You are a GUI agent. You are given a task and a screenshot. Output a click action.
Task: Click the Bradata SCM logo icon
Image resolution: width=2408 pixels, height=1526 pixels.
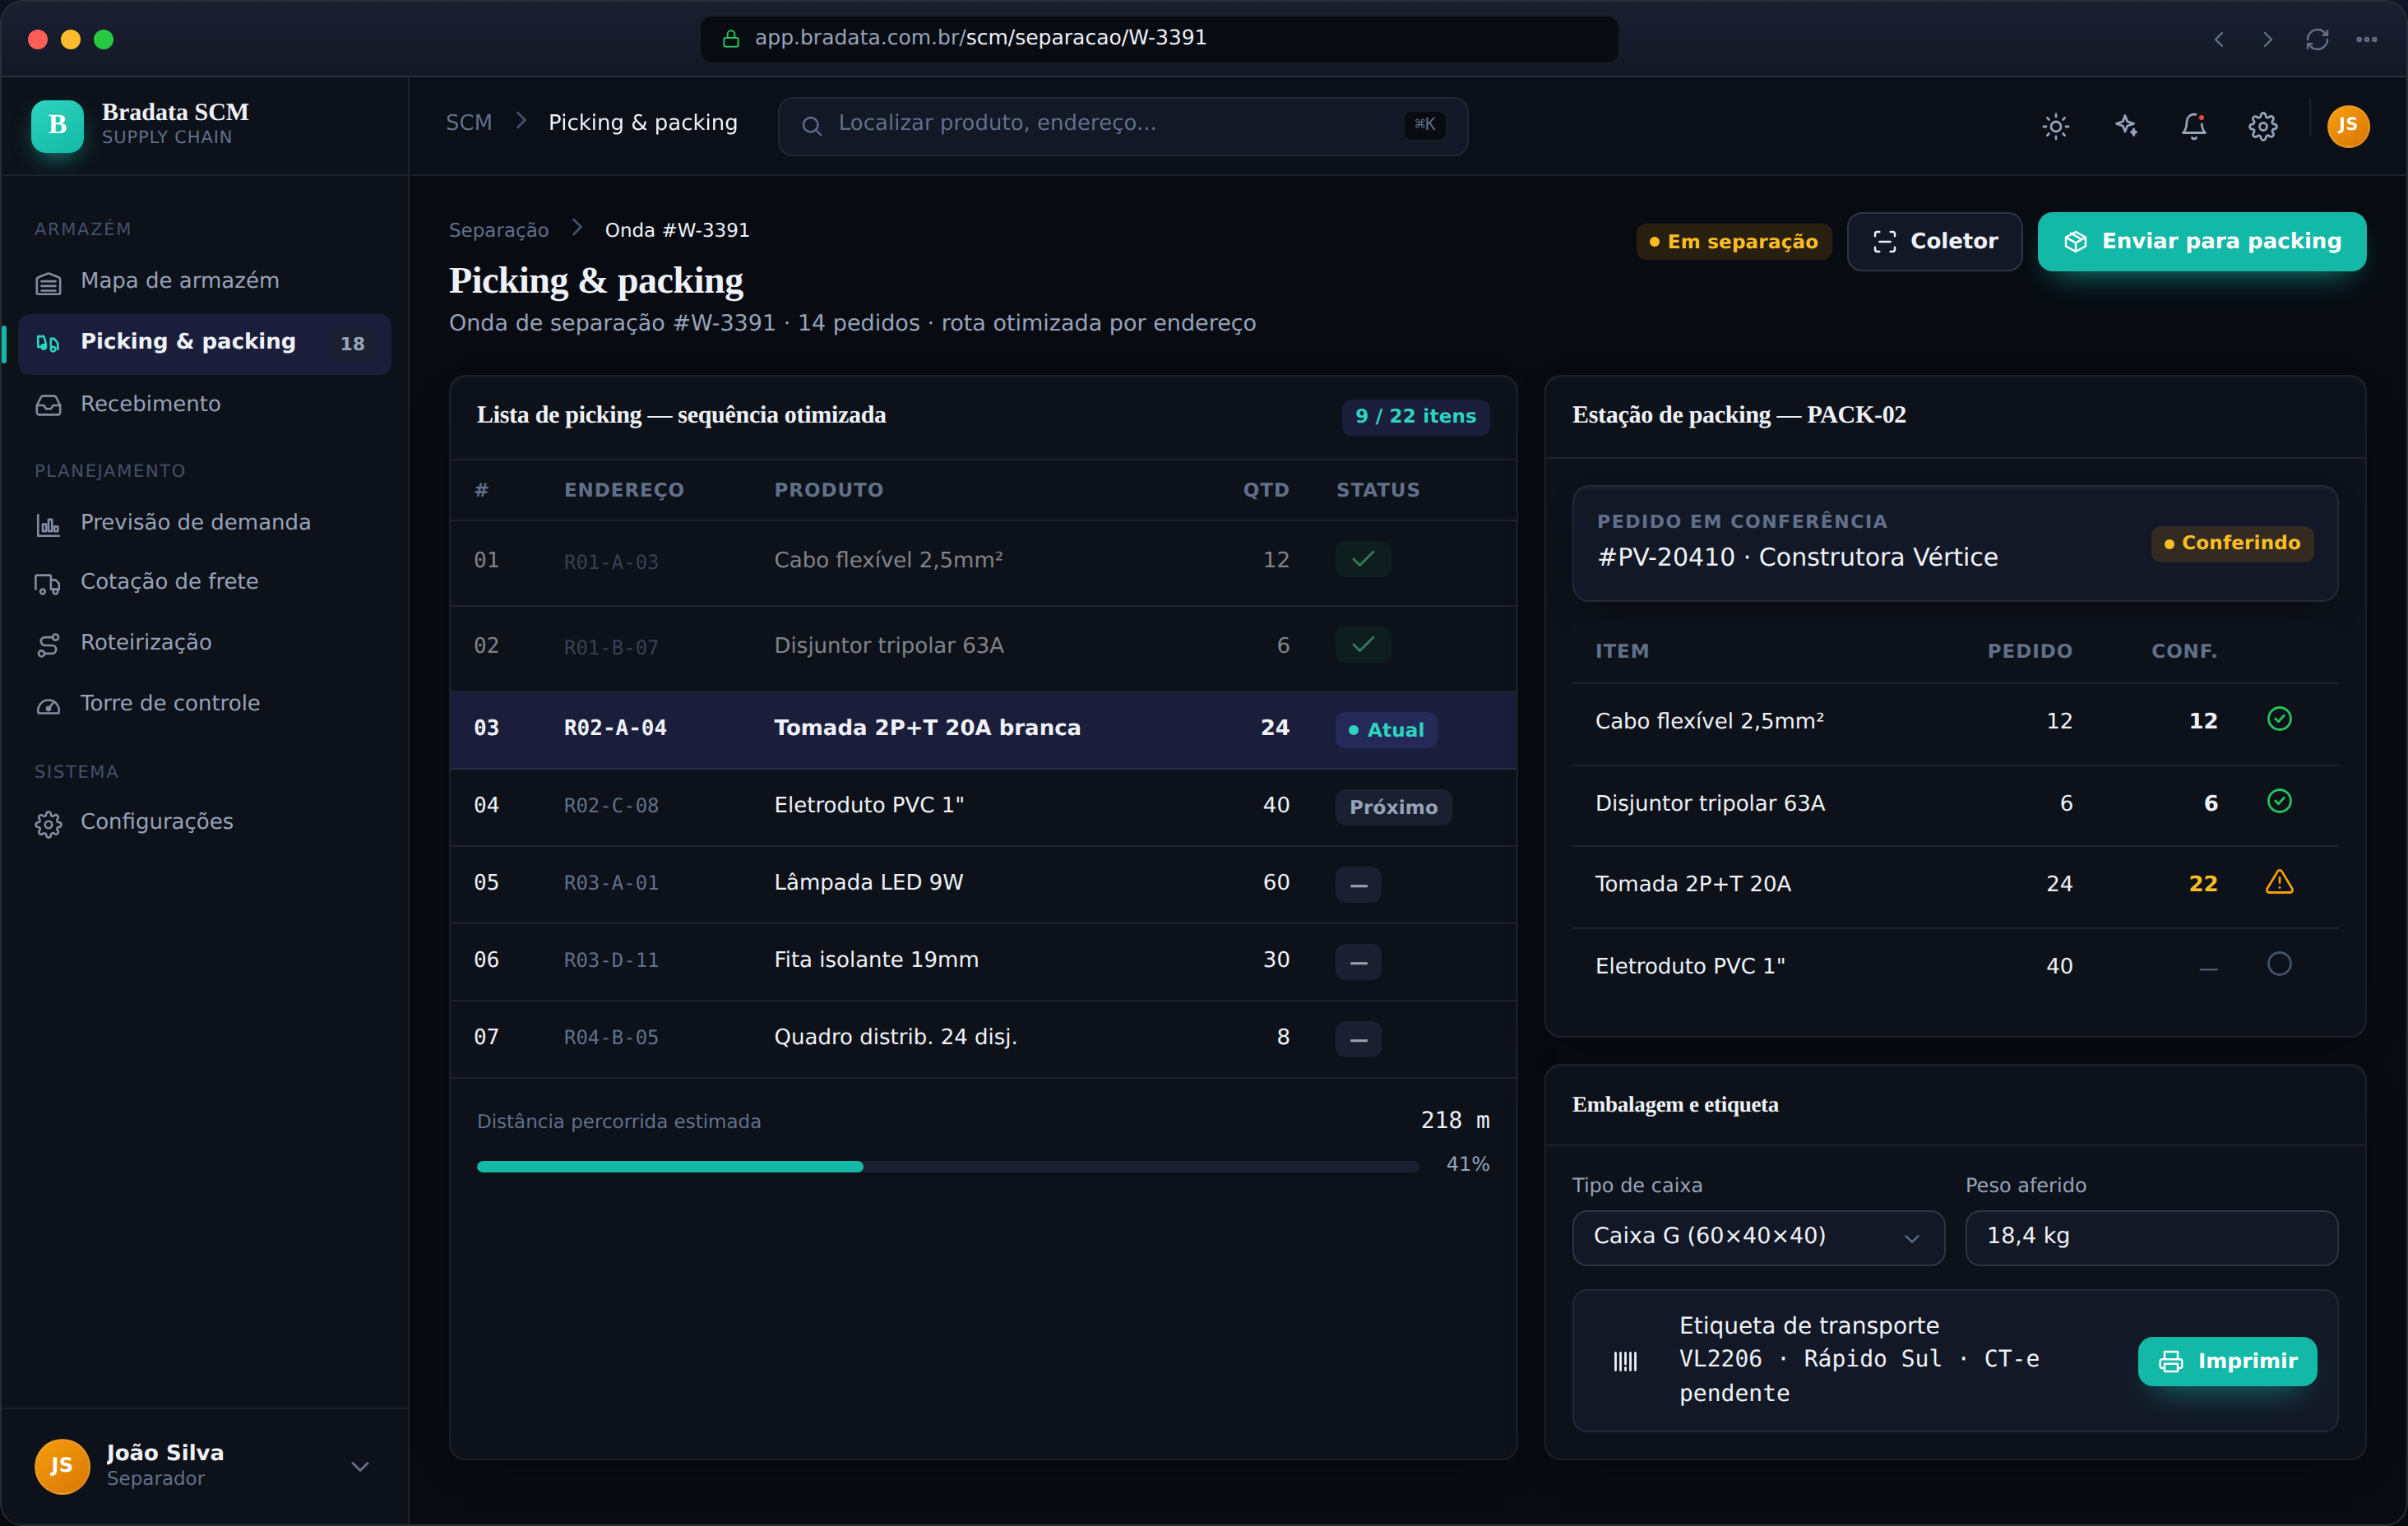pyautogui.click(x=57, y=125)
